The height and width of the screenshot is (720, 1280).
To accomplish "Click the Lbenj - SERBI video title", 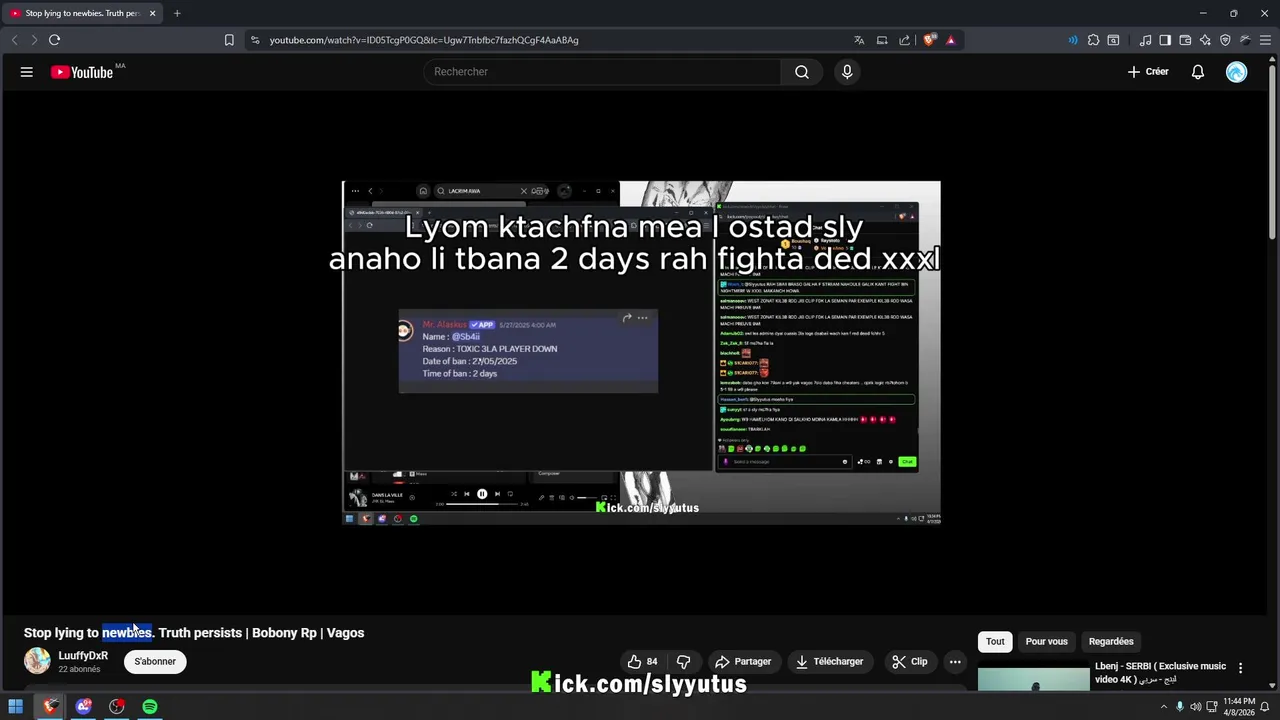I will (1160, 672).
